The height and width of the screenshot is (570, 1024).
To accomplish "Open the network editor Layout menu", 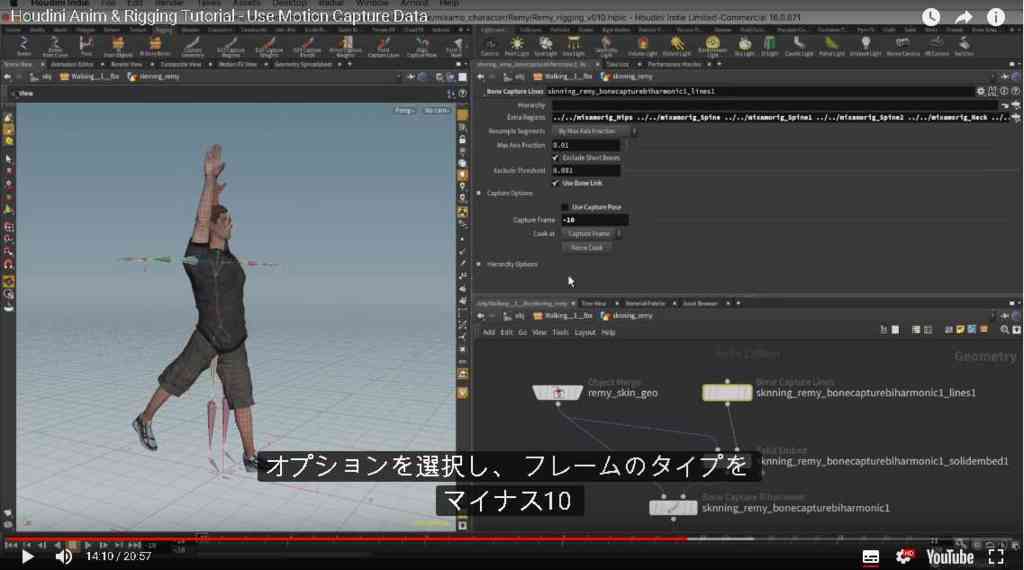I will (x=584, y=332).
